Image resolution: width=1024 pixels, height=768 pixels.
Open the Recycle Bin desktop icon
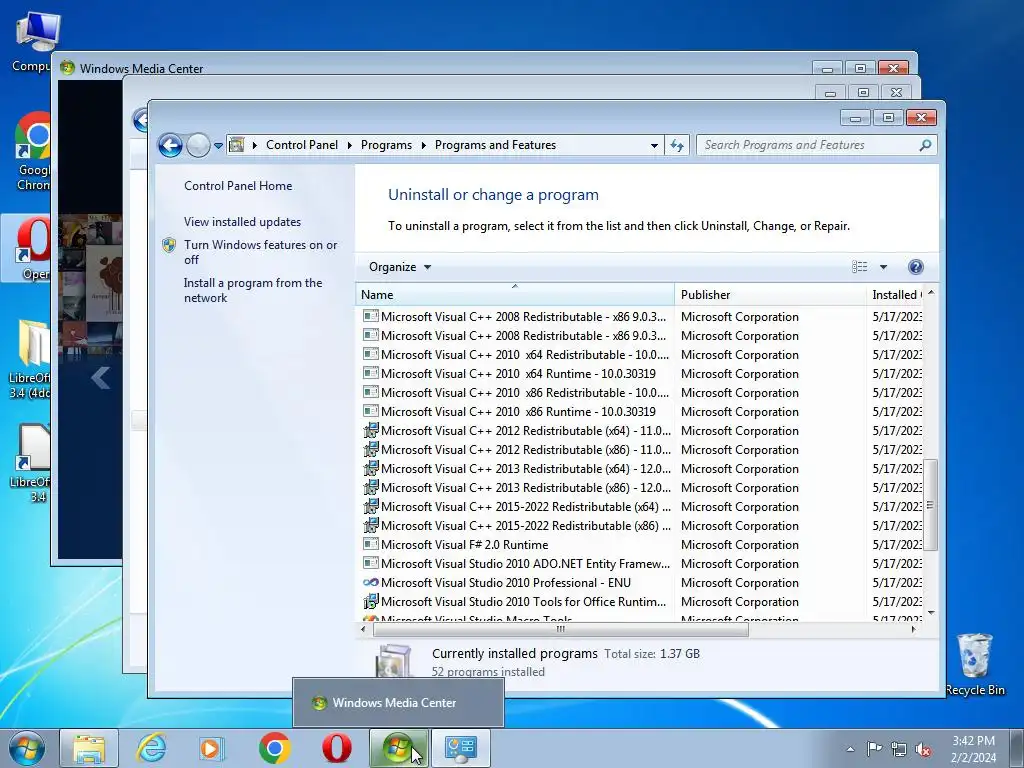click(974, 664)
